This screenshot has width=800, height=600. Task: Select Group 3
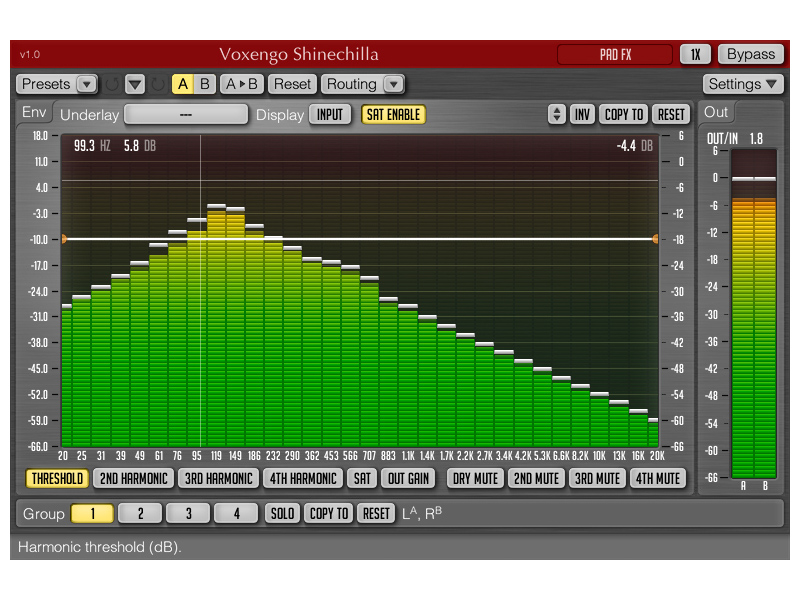coord(188,513)
